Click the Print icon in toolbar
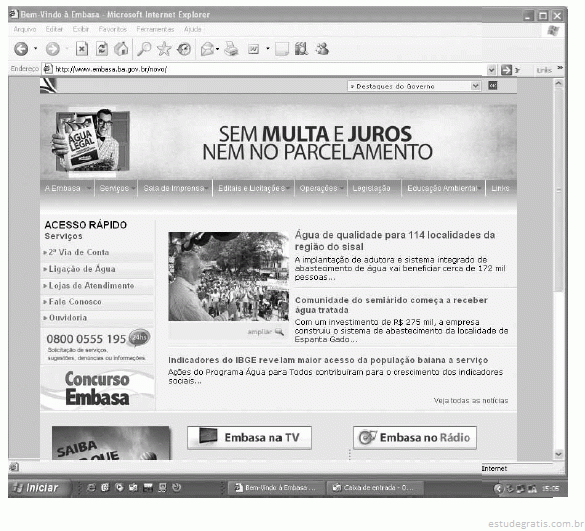585x531 pixels. (231, 49)
